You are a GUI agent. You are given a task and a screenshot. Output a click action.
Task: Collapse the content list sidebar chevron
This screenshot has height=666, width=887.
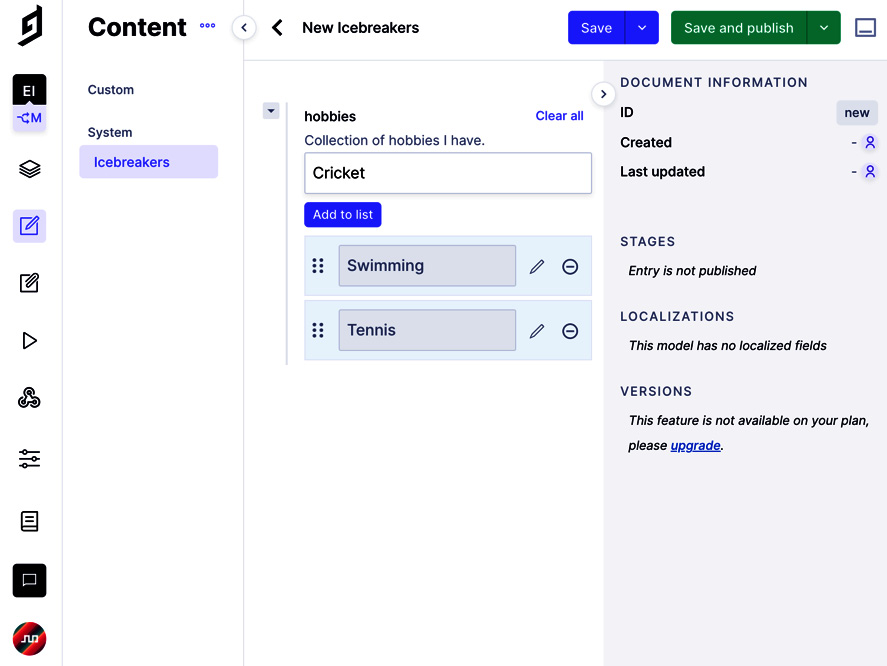click(243, 28)
